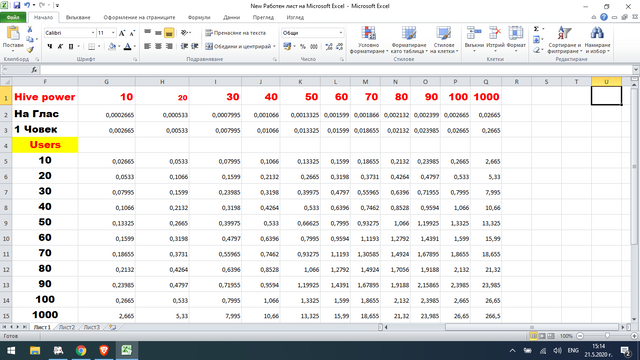Image resolution: width=640 pixels, height=360 pixels.
Task: Switch to the Данни tab
Action: tap(231, 18)
